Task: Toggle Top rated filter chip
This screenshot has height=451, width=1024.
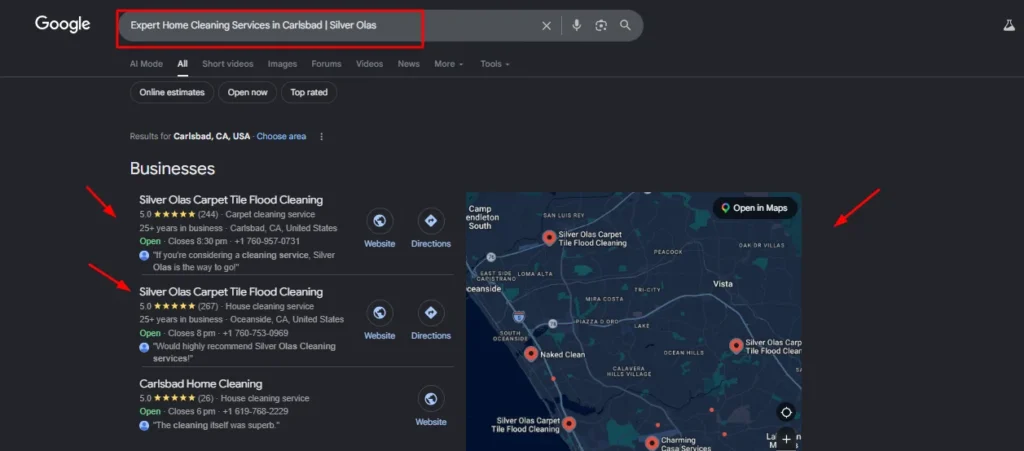Action: [309, 93]
